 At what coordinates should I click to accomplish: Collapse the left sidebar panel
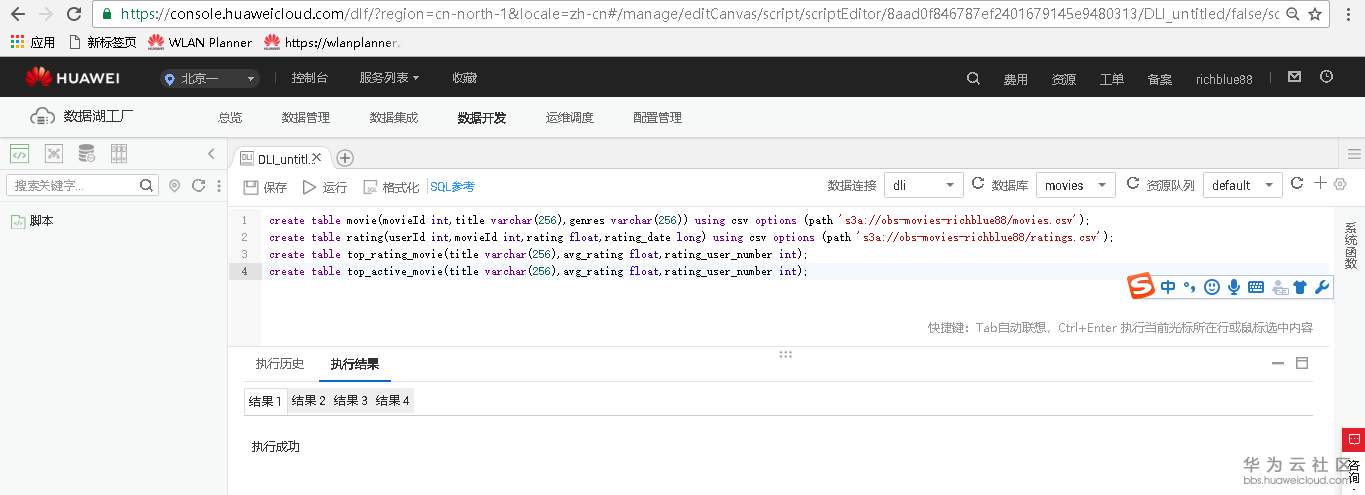click(211, 154)
